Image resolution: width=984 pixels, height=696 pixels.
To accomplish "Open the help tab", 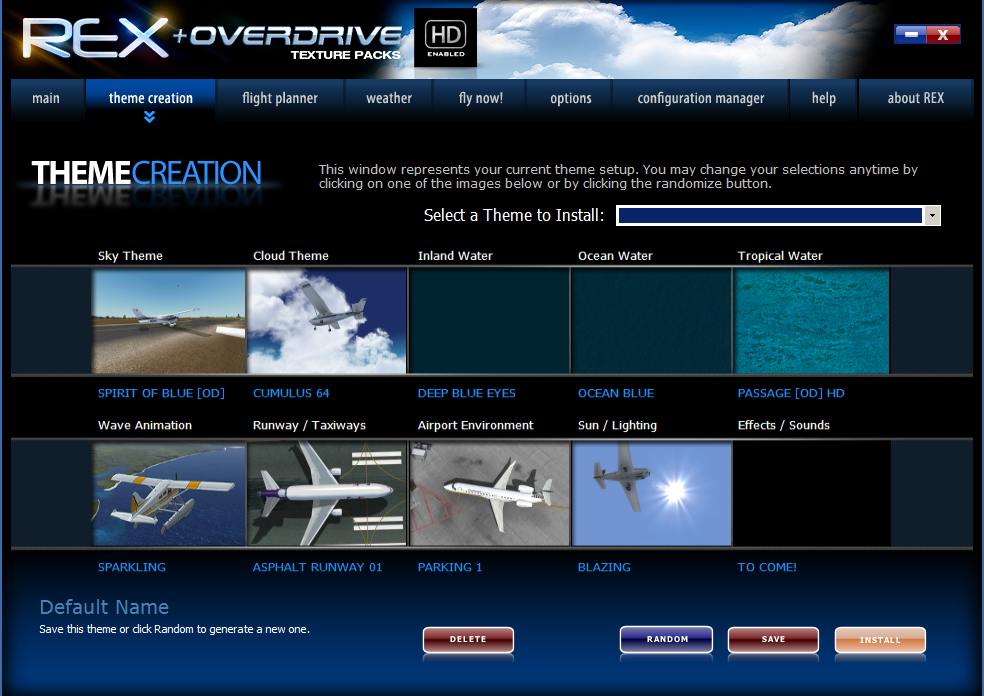I will click(x=823, y=99).
